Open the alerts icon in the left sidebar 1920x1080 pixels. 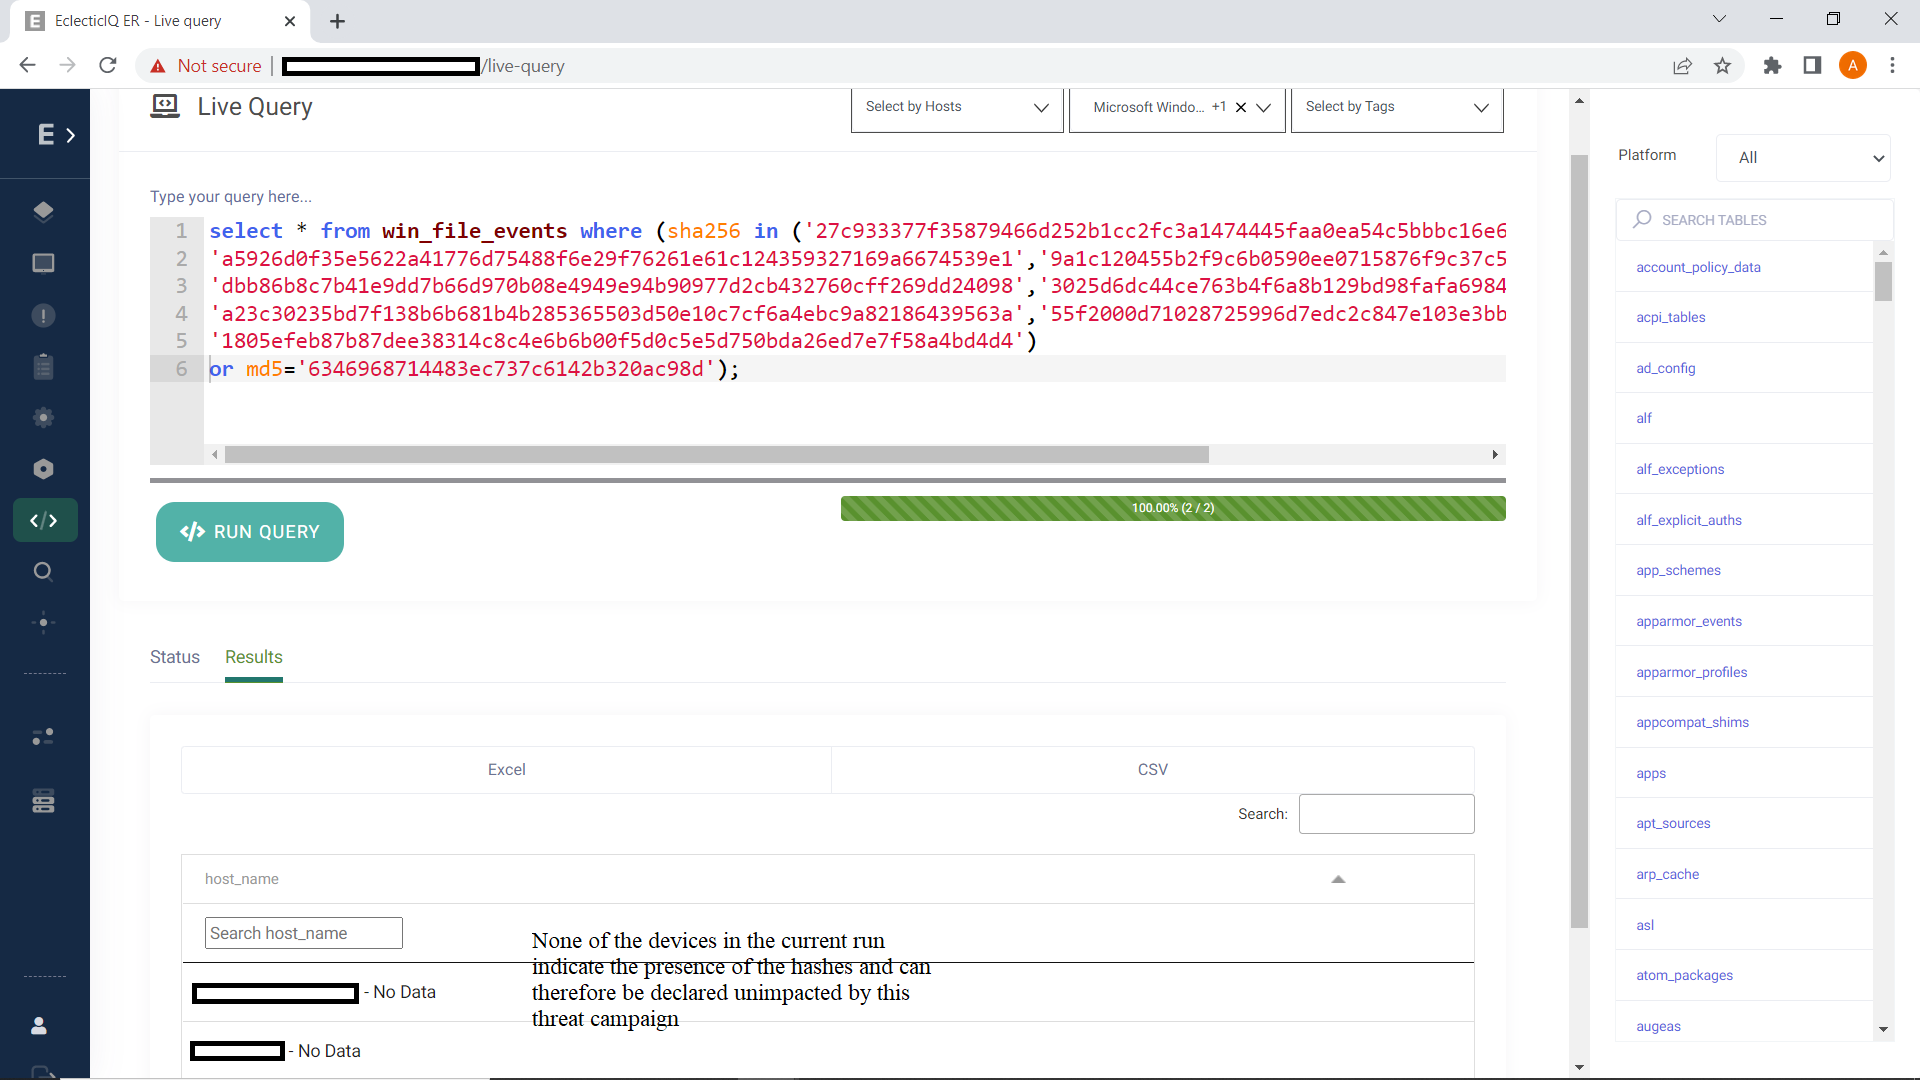(x=43, y=315)
